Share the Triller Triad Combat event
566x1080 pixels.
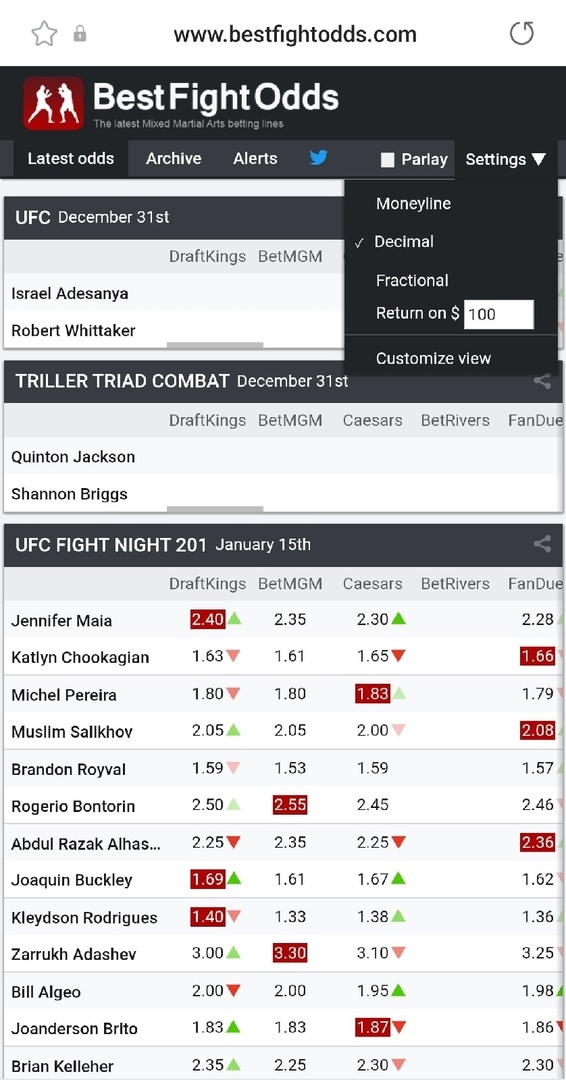542,381
